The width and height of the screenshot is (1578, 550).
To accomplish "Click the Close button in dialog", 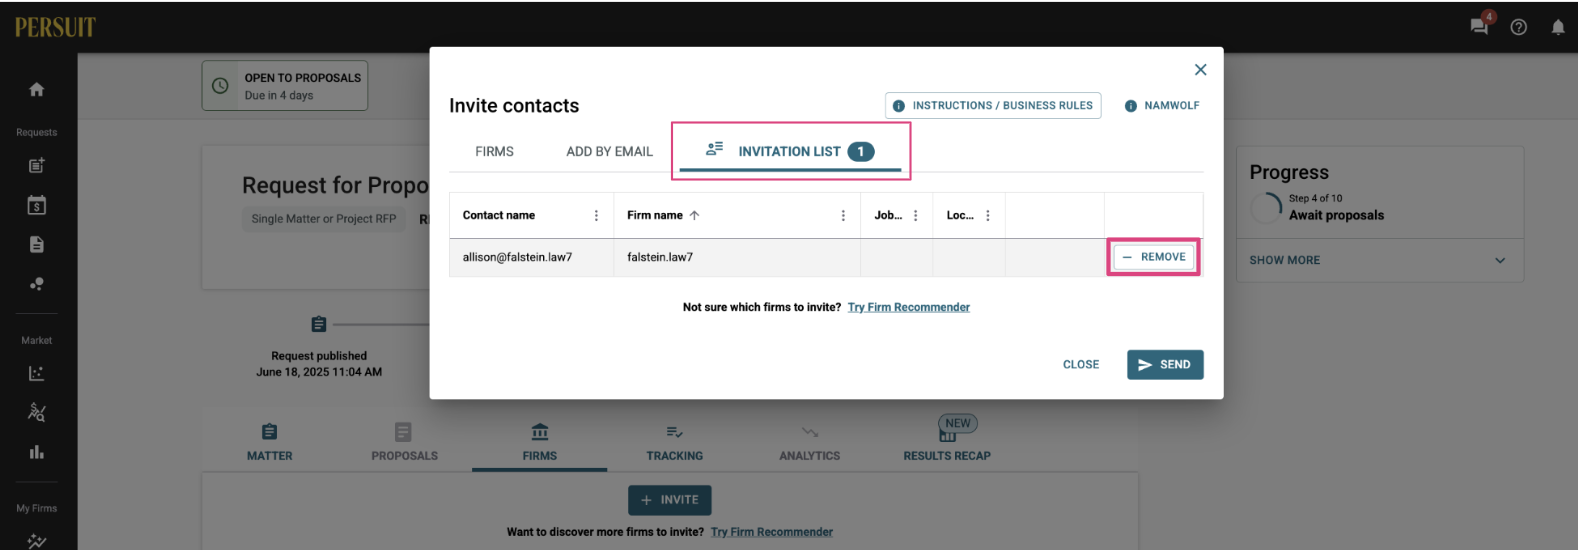I will click(x=1080, y=365).
